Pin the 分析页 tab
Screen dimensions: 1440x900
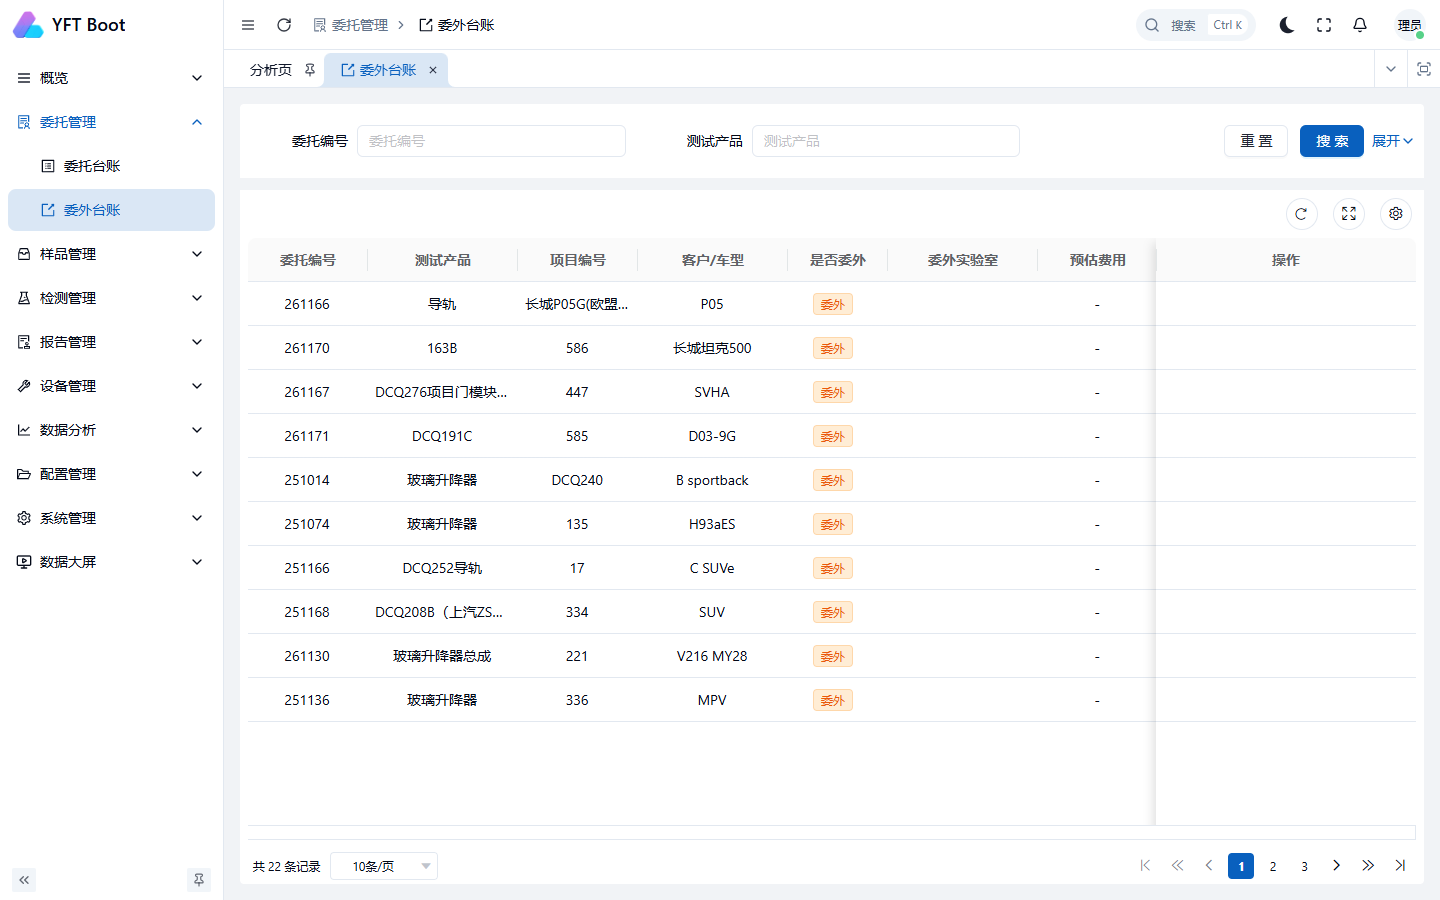pyautogui.click(x=310, y=70)
